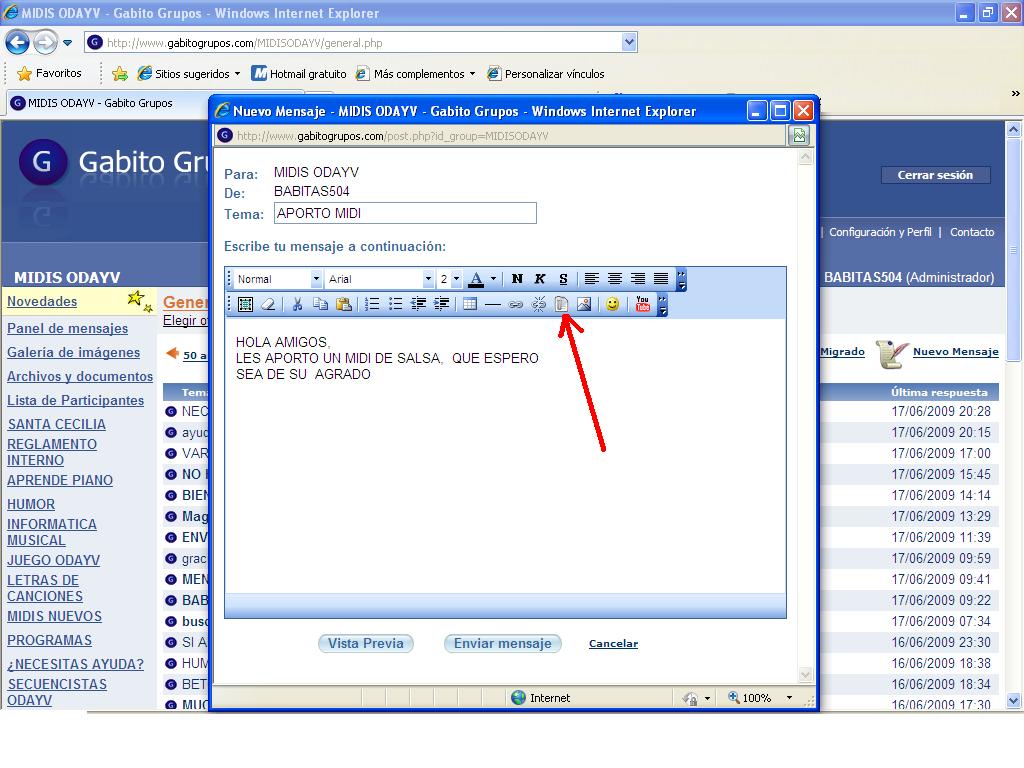Click the Tema subject input field
Screen dimensions: 1024x768
click(405, 213)
